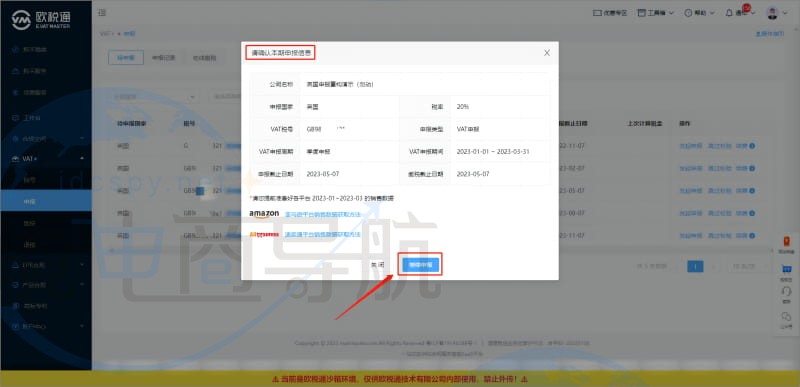Screen dimensions: 800x387
Task: Click the AliExpress logo in the dialog
Action: pos(264,235)
